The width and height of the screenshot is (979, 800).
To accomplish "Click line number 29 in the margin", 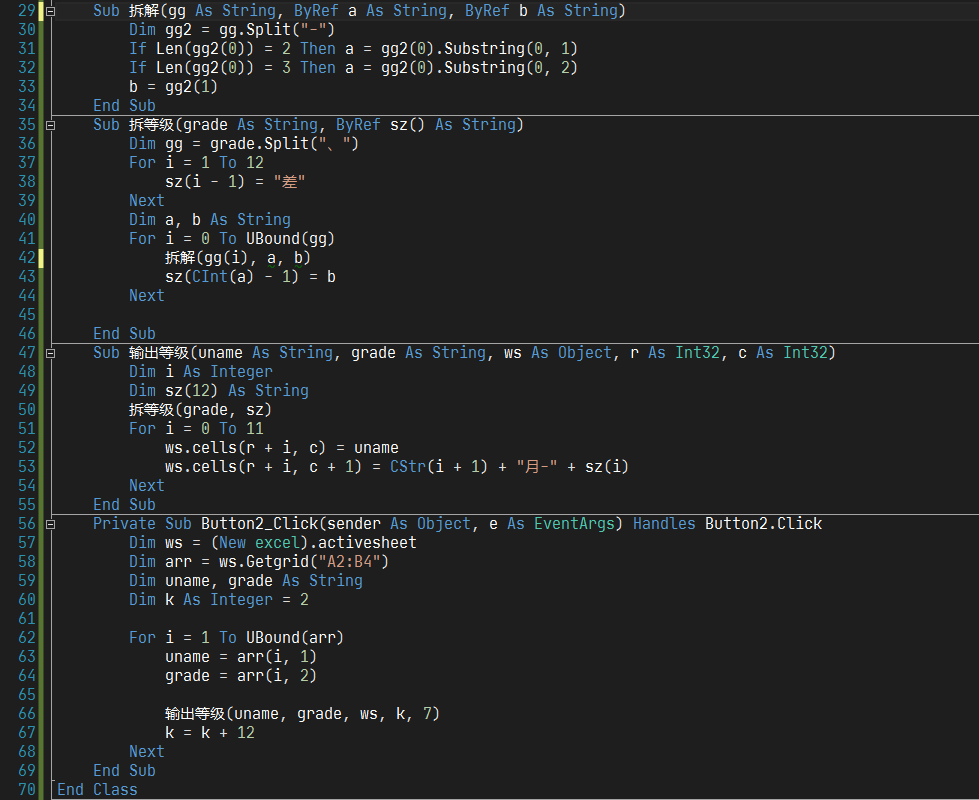I will [x=27, y=11].
